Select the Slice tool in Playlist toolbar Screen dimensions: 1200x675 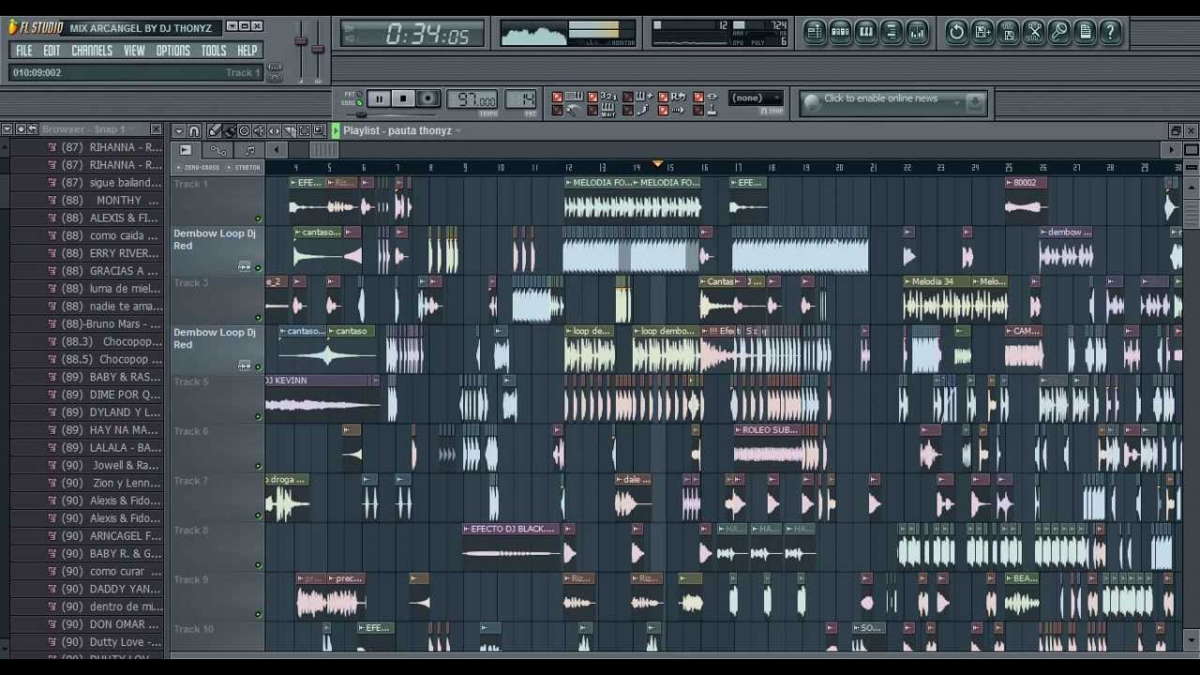[289, 131]
